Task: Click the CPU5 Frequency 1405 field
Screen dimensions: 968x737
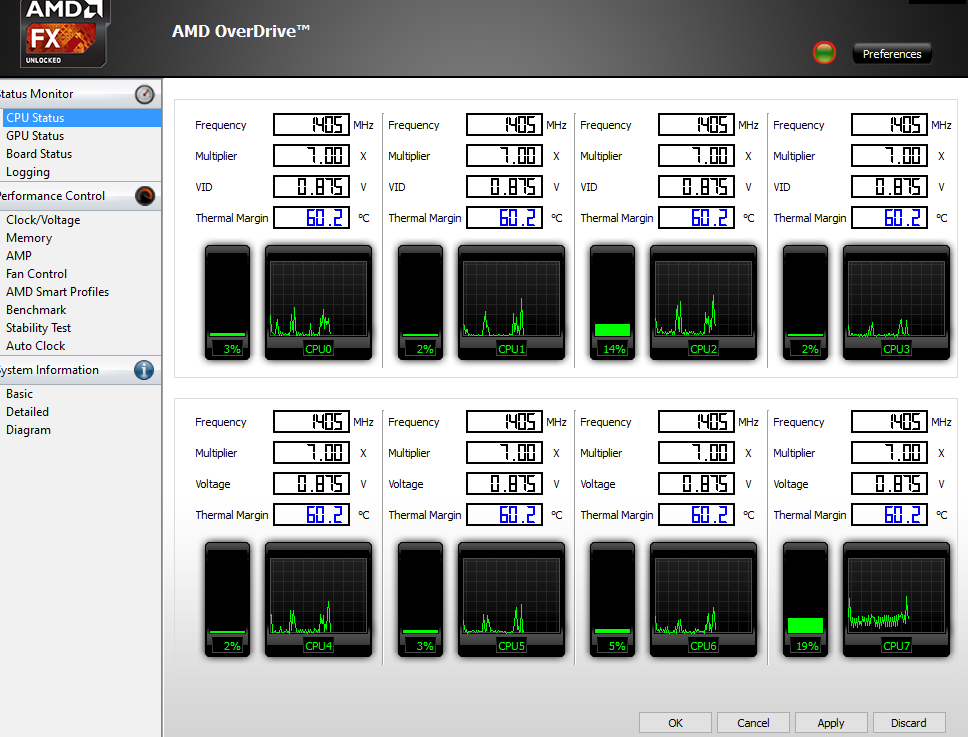Action: 504,422
